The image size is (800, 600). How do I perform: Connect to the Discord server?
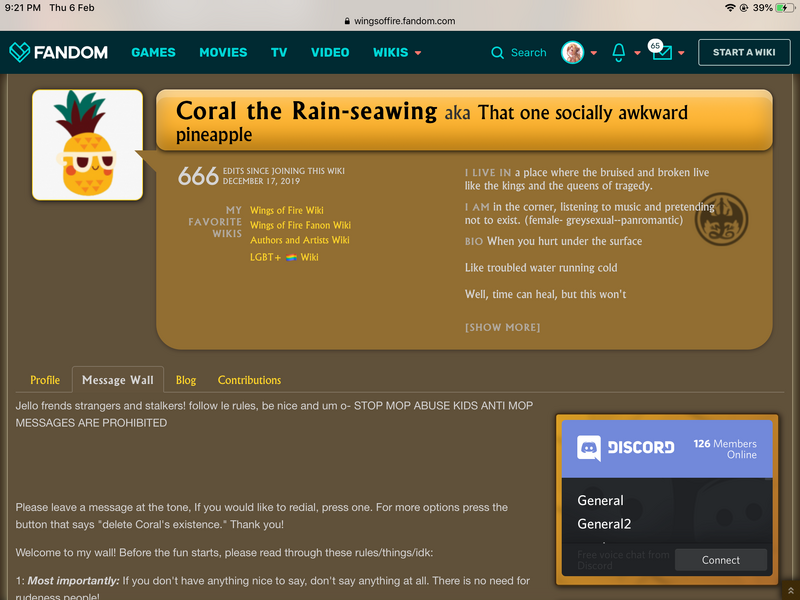[x=720, y=560]
